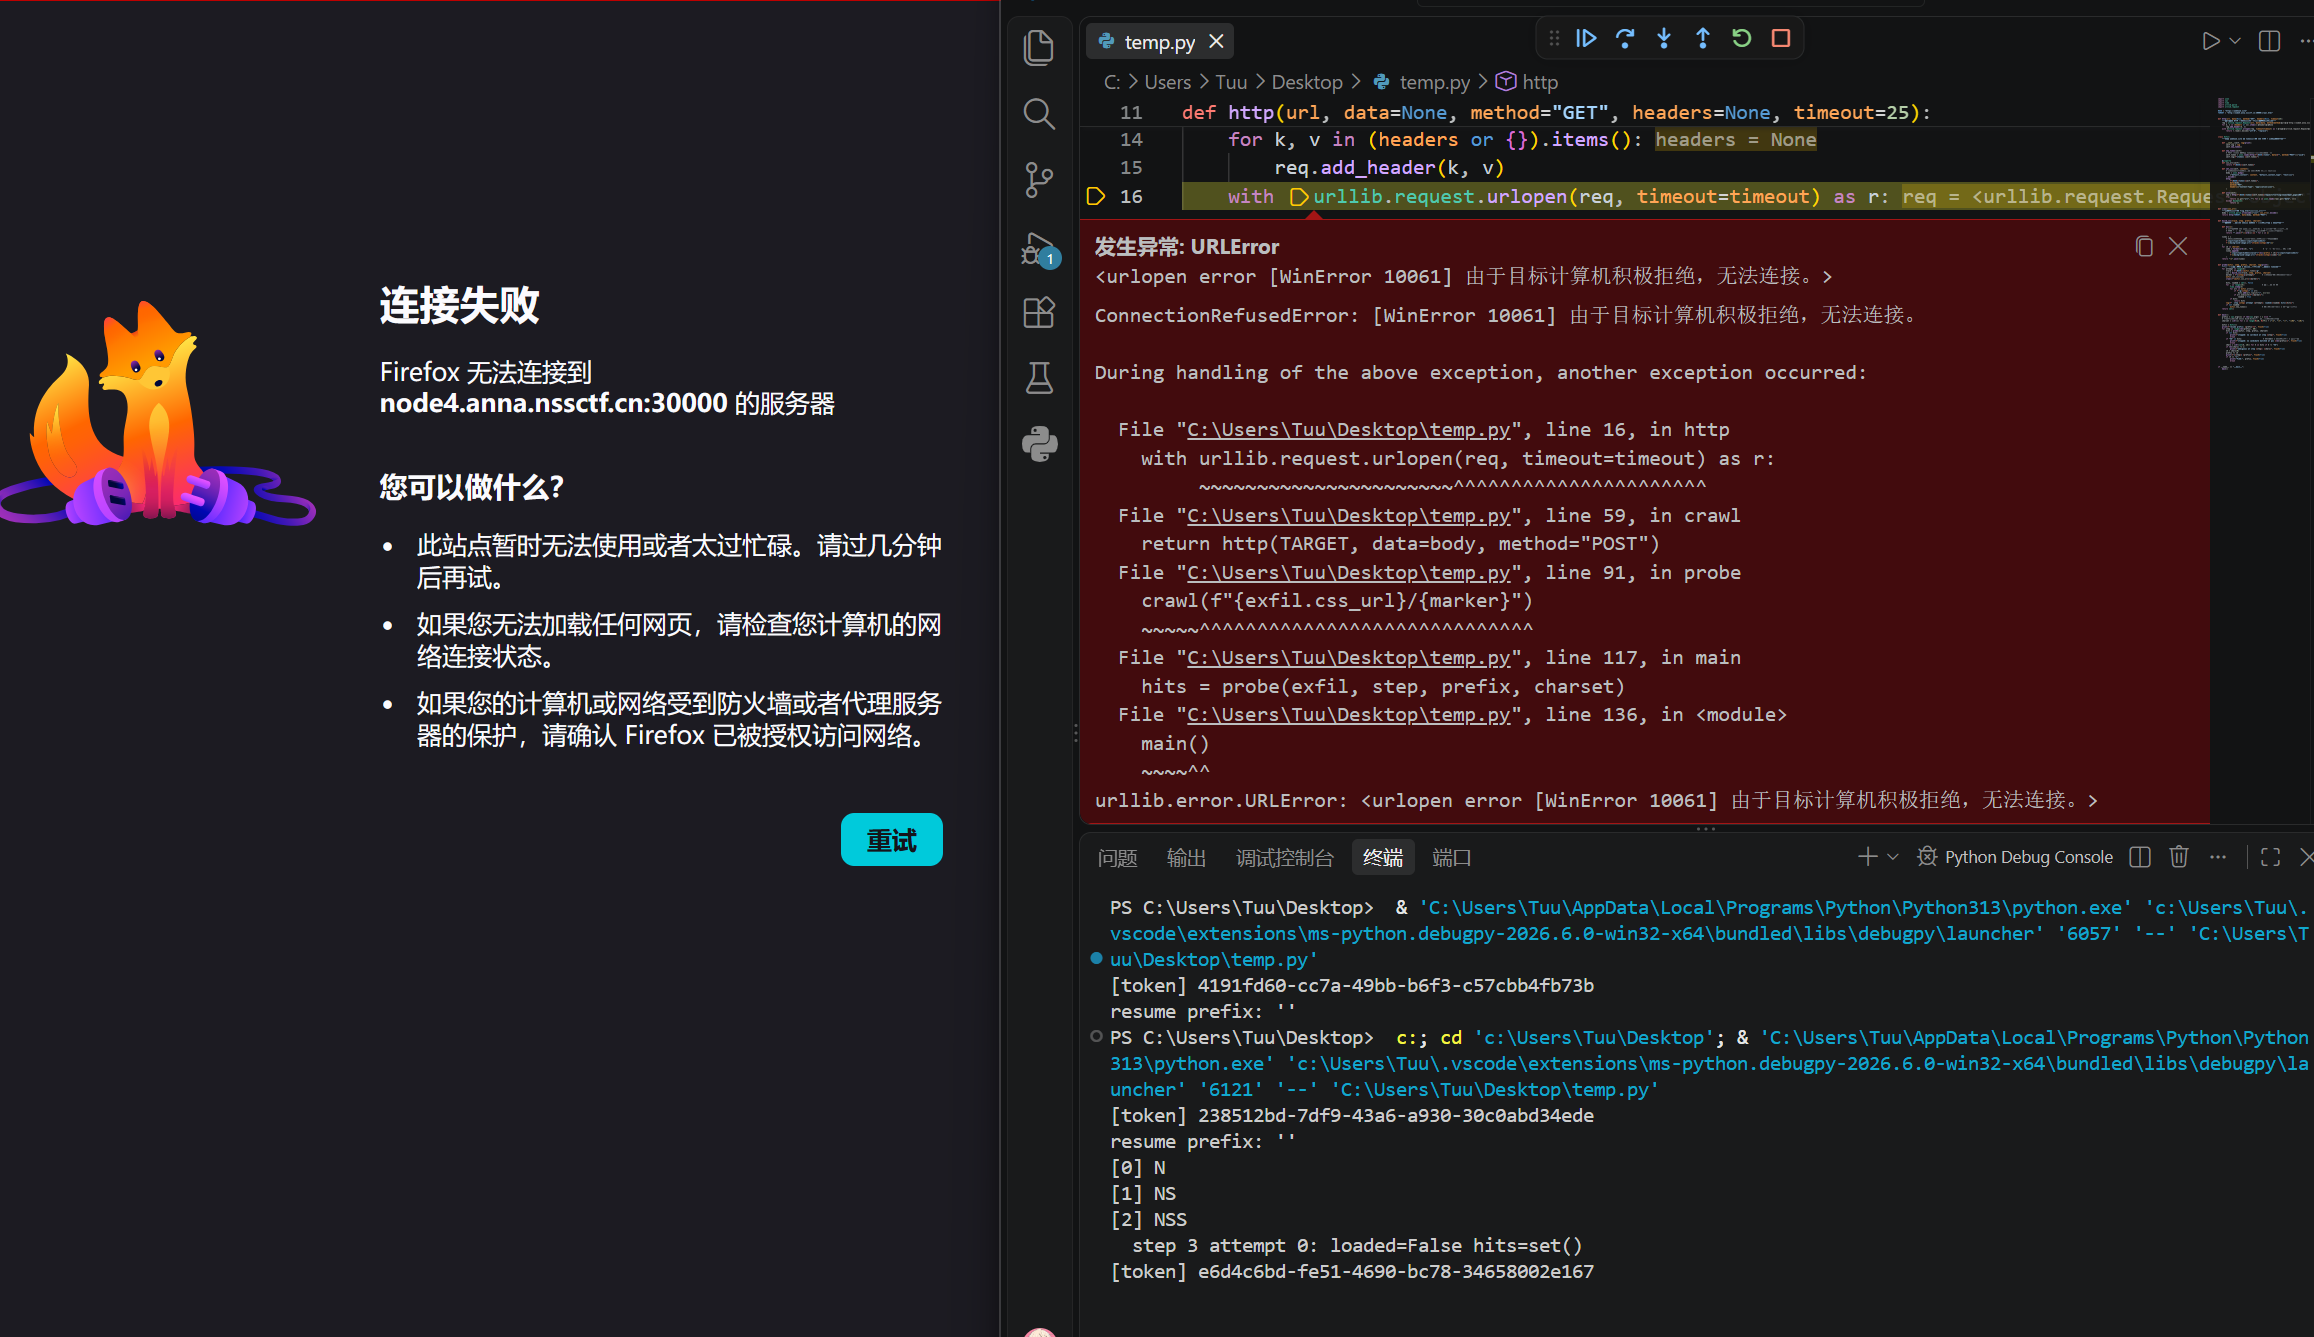
Task: Open Run and Debug view icon
Action: [1039, 248]
